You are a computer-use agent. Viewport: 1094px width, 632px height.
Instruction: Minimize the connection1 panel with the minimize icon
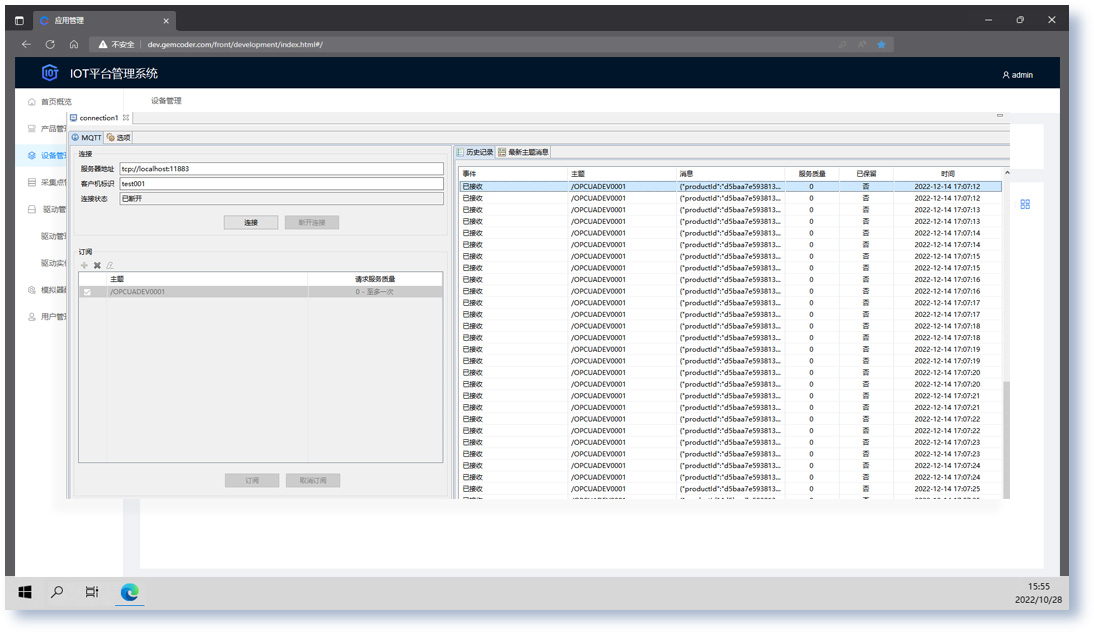coord(999,117)
